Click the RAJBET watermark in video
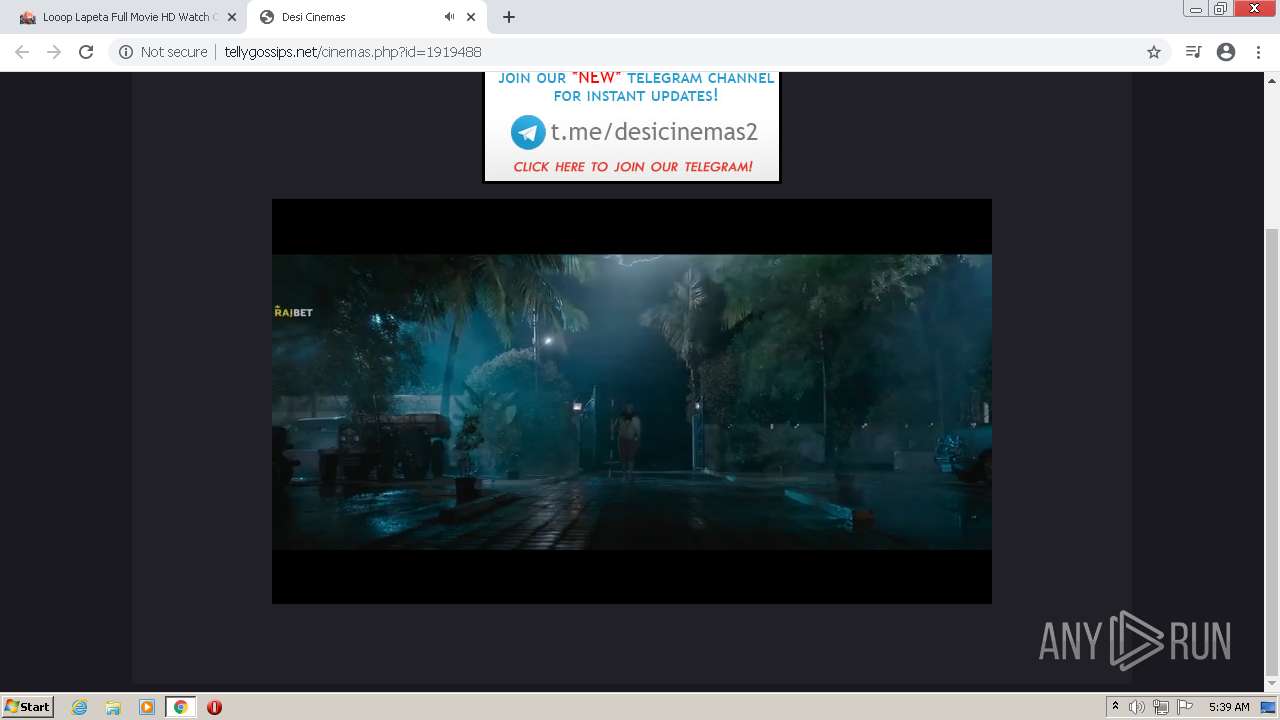This screenshot has width=1280, height=720. click(x=293, y=312)
